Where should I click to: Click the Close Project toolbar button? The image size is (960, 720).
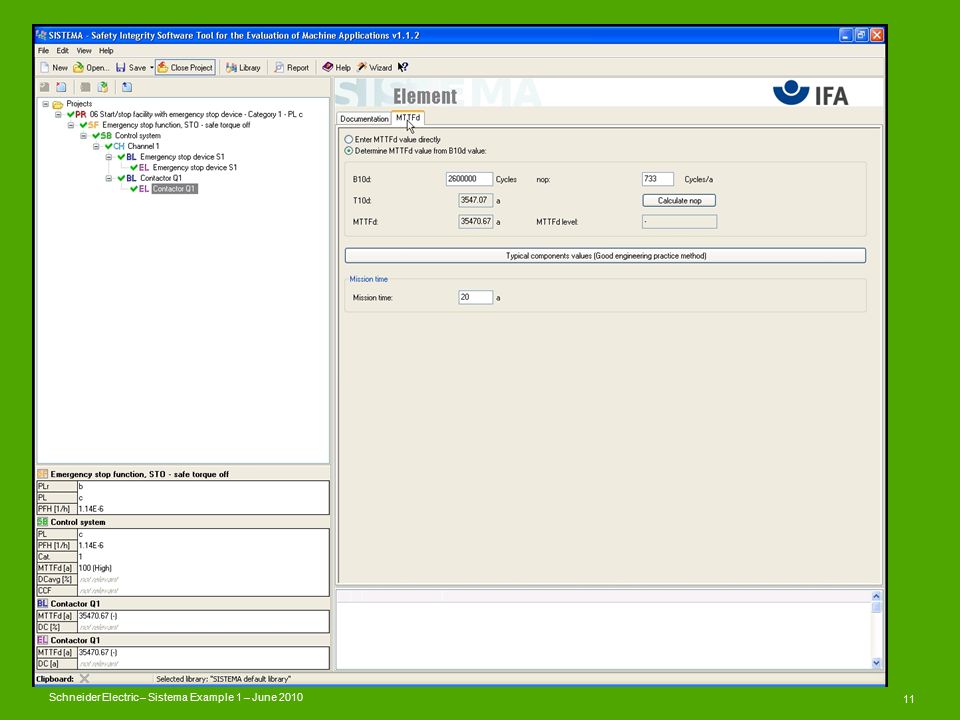point(186,67)
